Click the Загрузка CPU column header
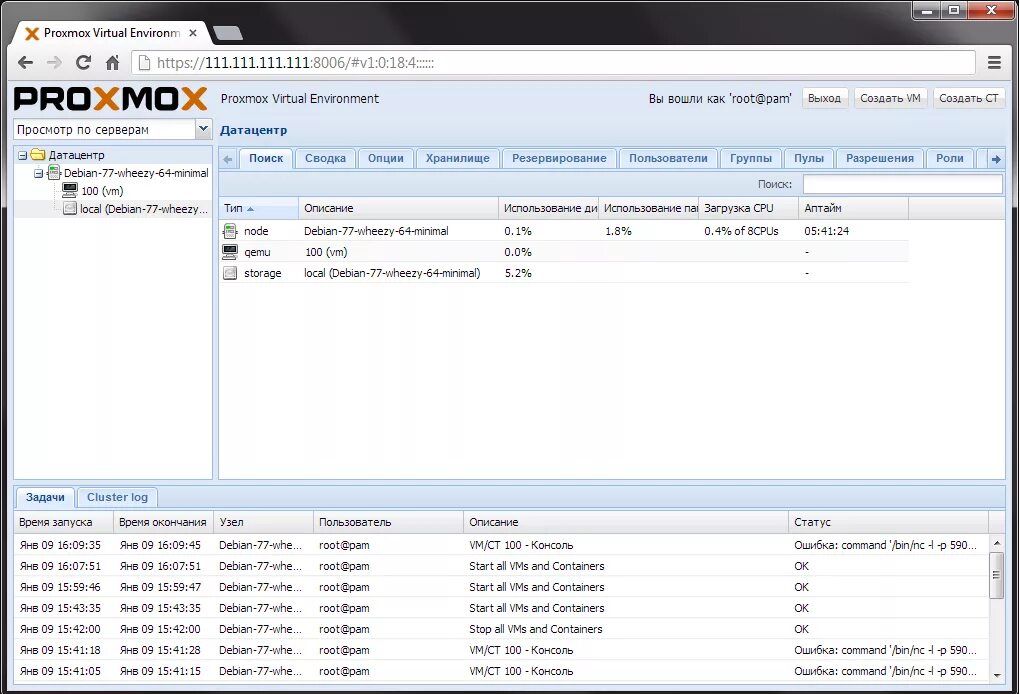The width and height of the screenshot is (1020, 694). 748,208
